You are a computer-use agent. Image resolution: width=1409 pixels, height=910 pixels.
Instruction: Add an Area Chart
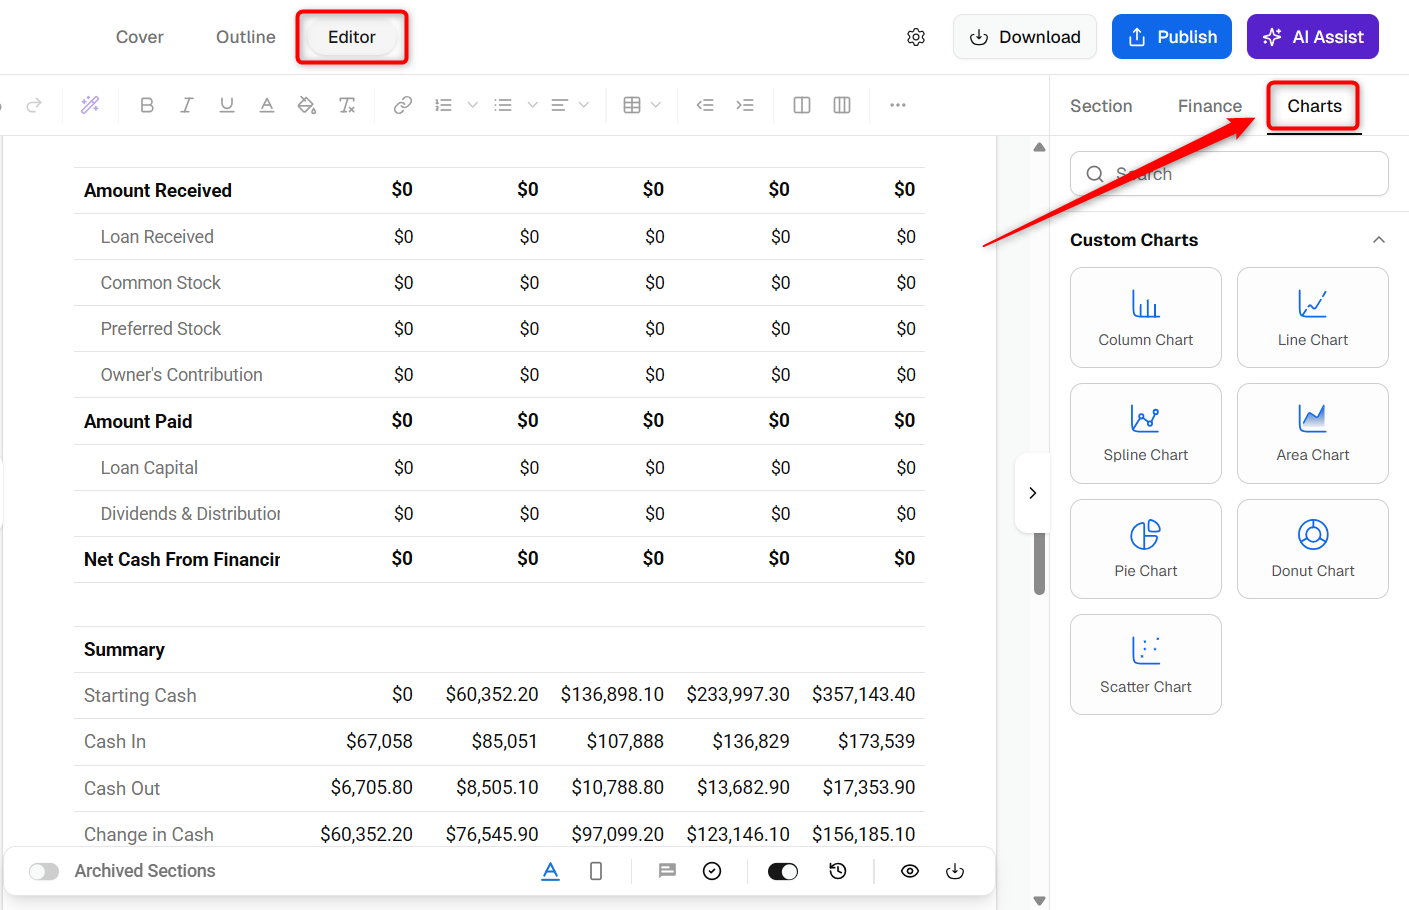tap(1313, 434)
